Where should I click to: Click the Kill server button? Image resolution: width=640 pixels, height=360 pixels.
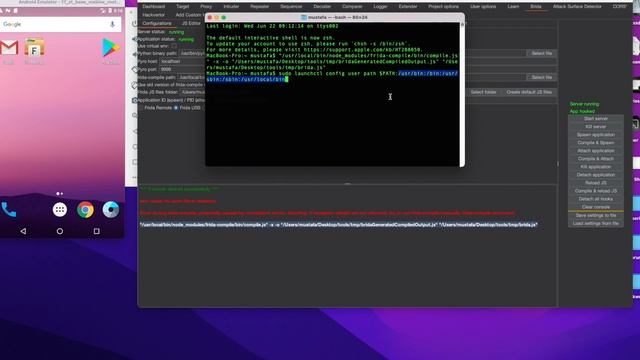596,127
